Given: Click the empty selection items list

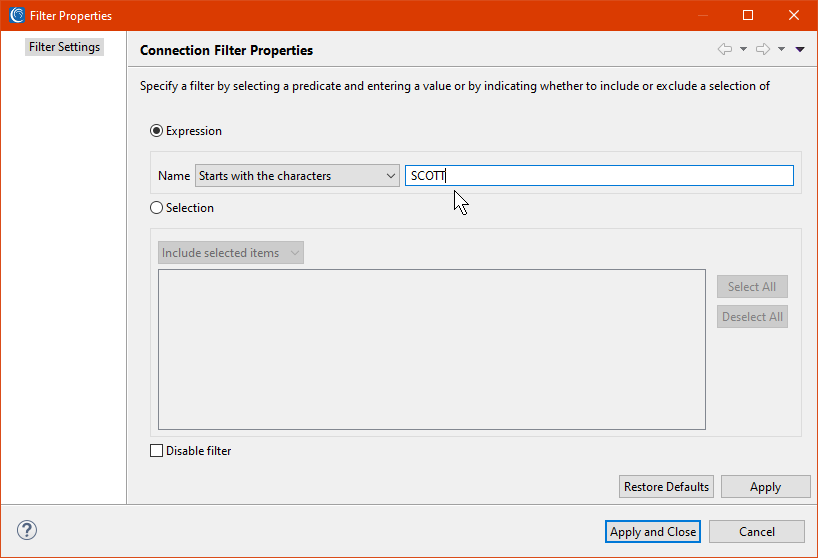Looking at the screenshot, I should click(432, 349).
